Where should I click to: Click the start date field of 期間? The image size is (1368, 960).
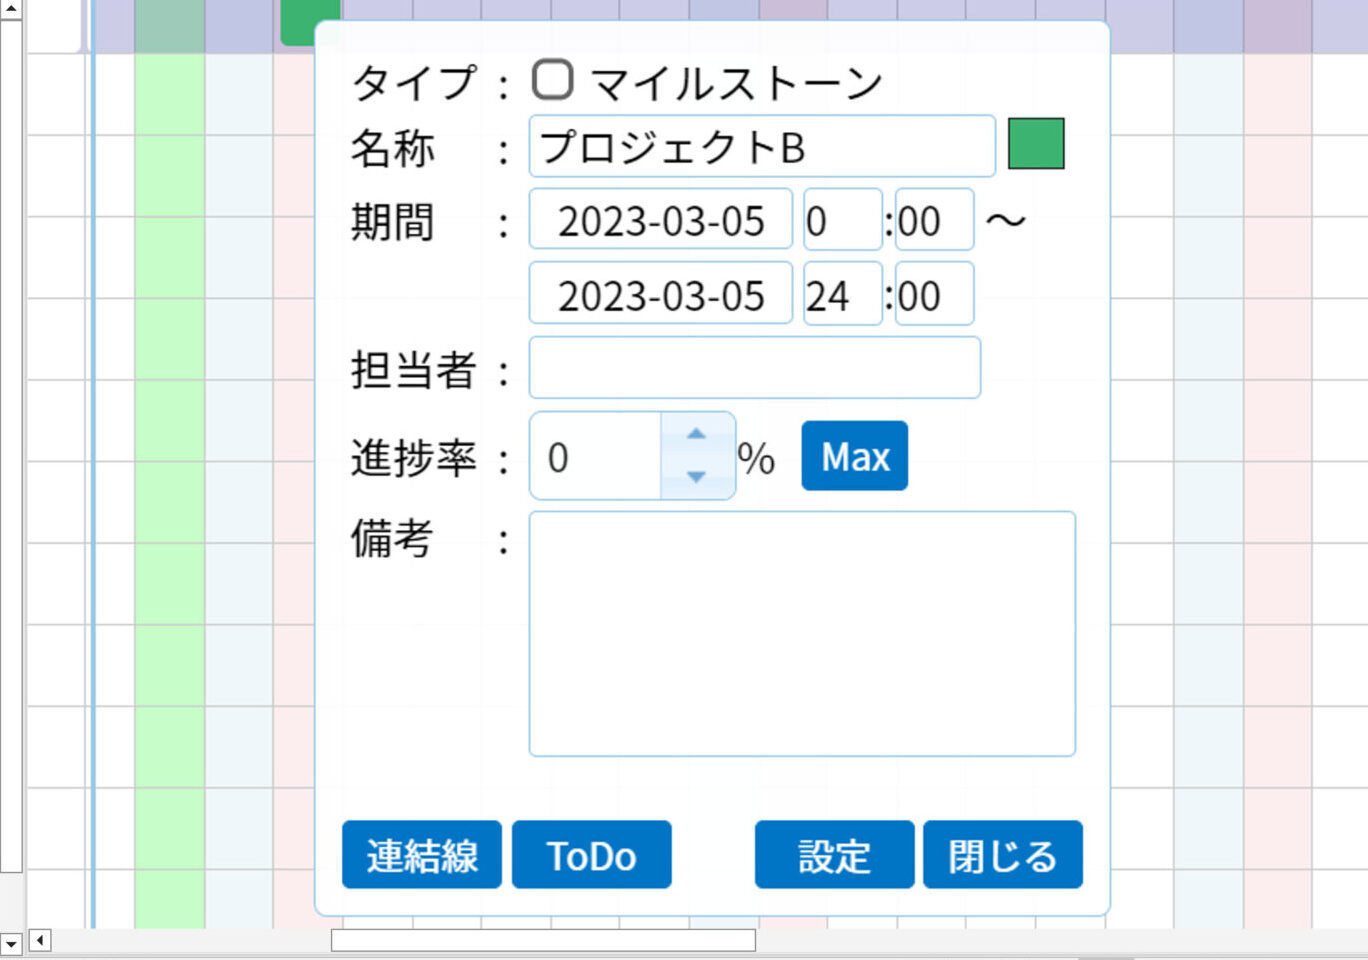click(660, 220)
